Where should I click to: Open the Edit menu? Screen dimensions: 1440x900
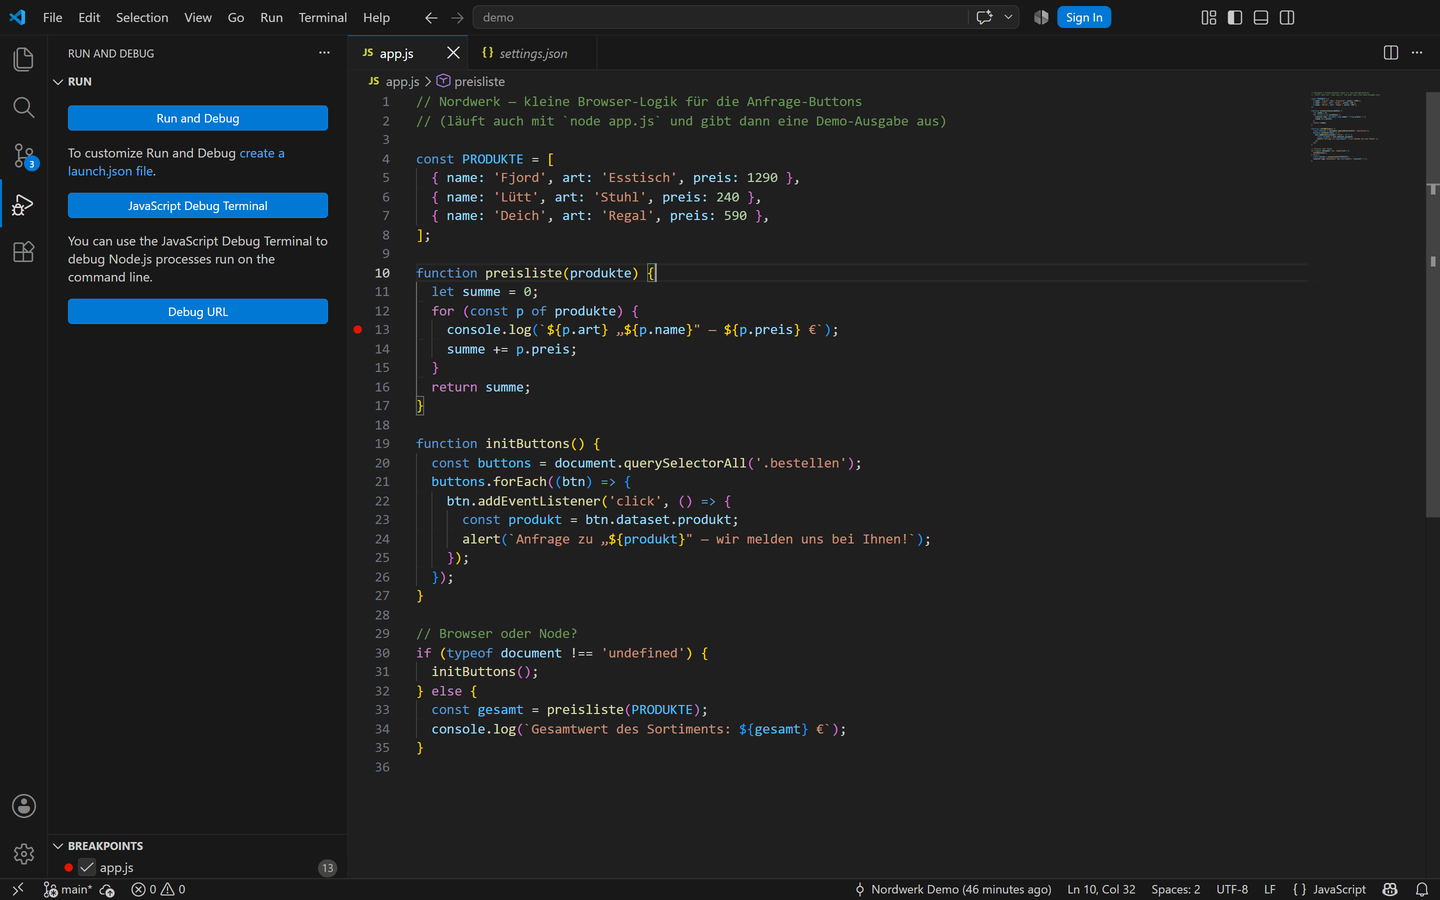89,17
